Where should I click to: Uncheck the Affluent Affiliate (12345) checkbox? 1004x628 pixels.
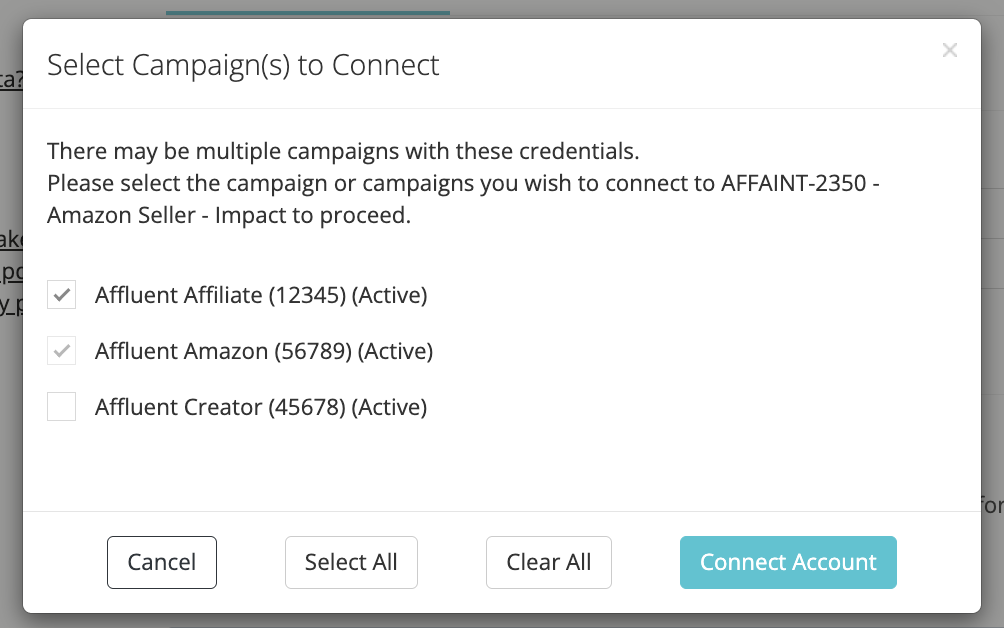pos(61,294)
